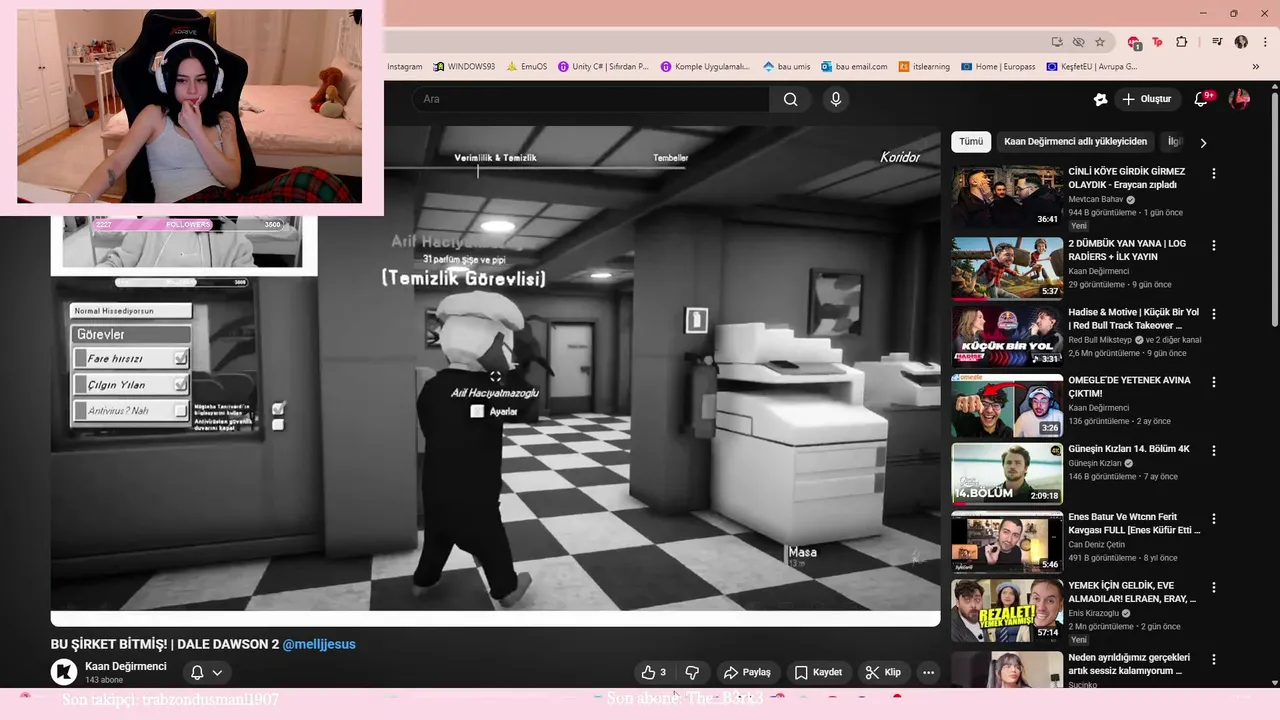
Task: Click the Oluştur create button
Action: tap(1146, 99)
